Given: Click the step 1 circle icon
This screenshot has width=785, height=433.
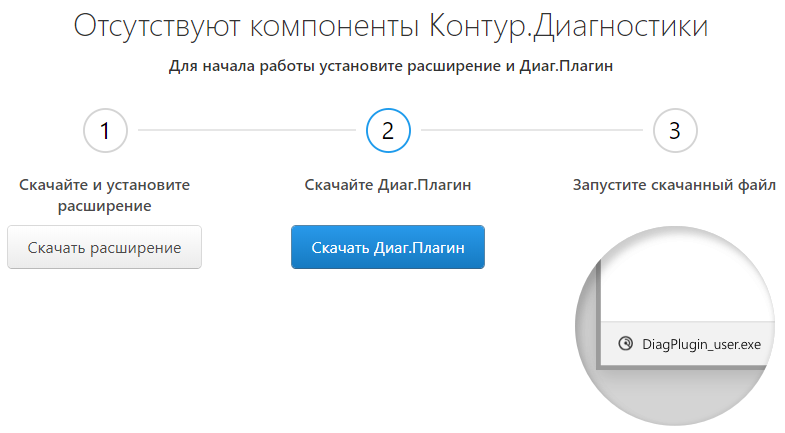Looking at the screenshot, I should tap(105, 130).
